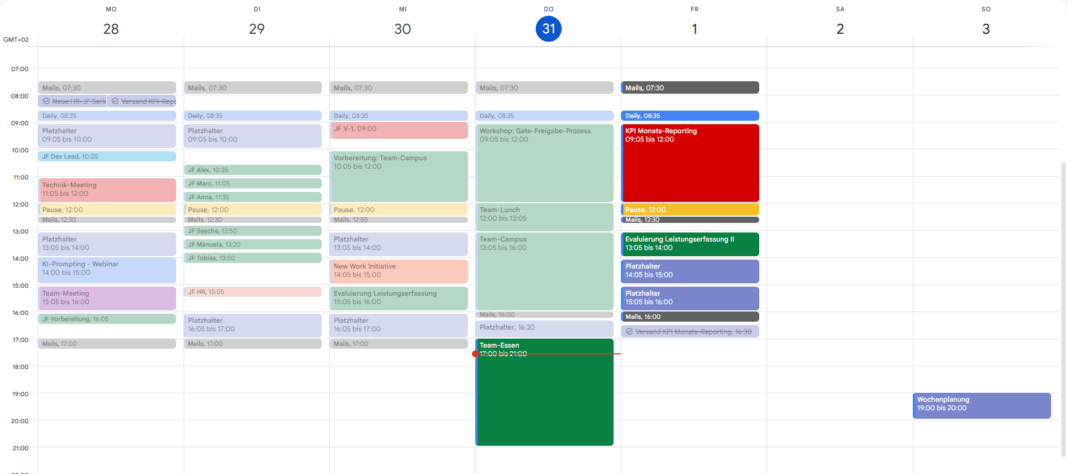
Task: Open Monday Mails 17:00 event
Action: pyautogui.click(x=107, y=344)
